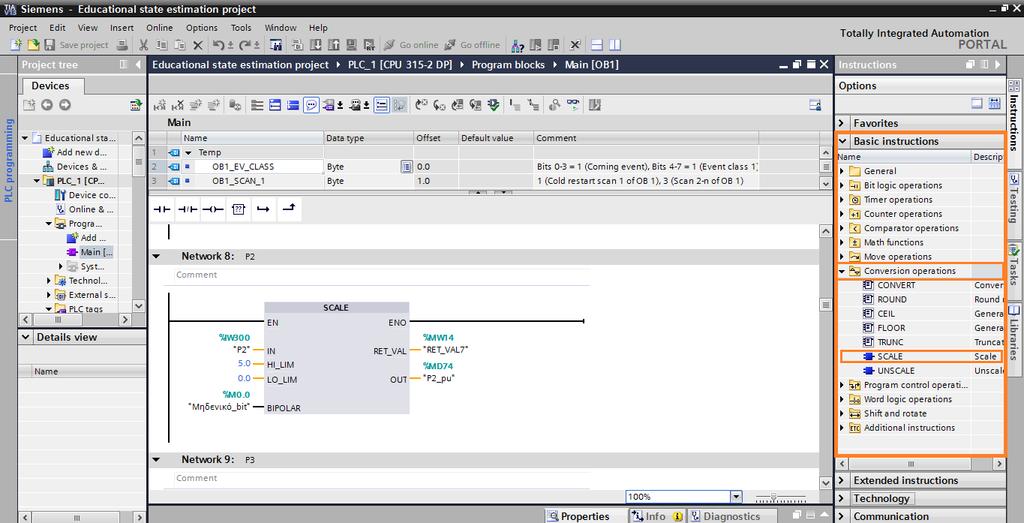Screen dimensions: 1024x523
Task: Click the back arrow in Project tree toolbar
Action: (x=47, y=104)
